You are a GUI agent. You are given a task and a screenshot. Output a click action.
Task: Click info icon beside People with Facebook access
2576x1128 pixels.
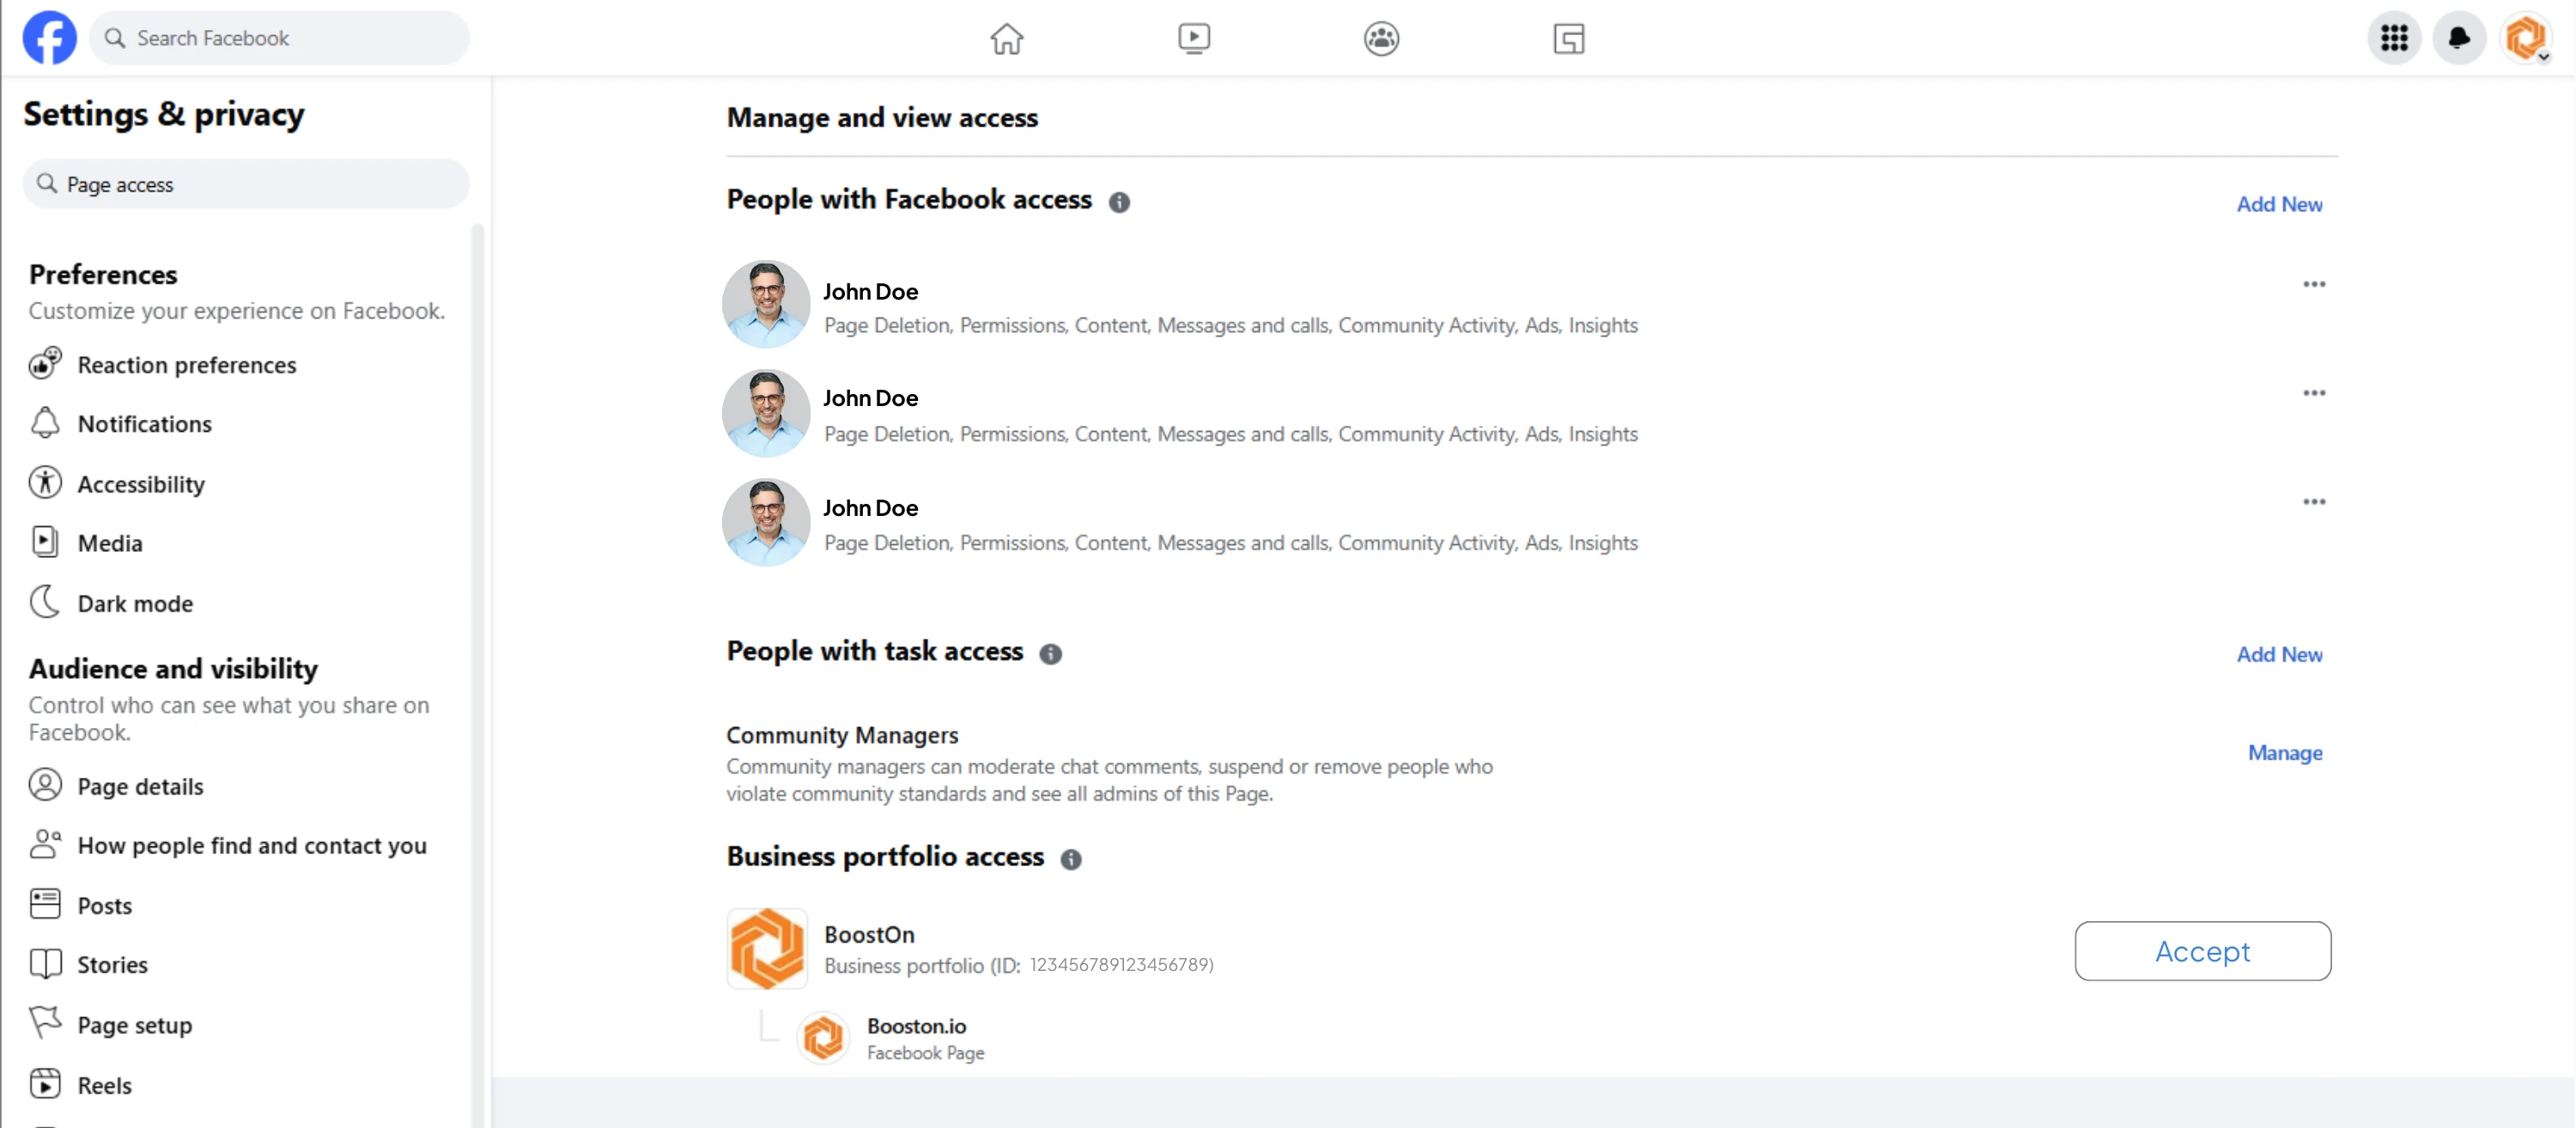pyautogui.click(x=1119, y=202)
